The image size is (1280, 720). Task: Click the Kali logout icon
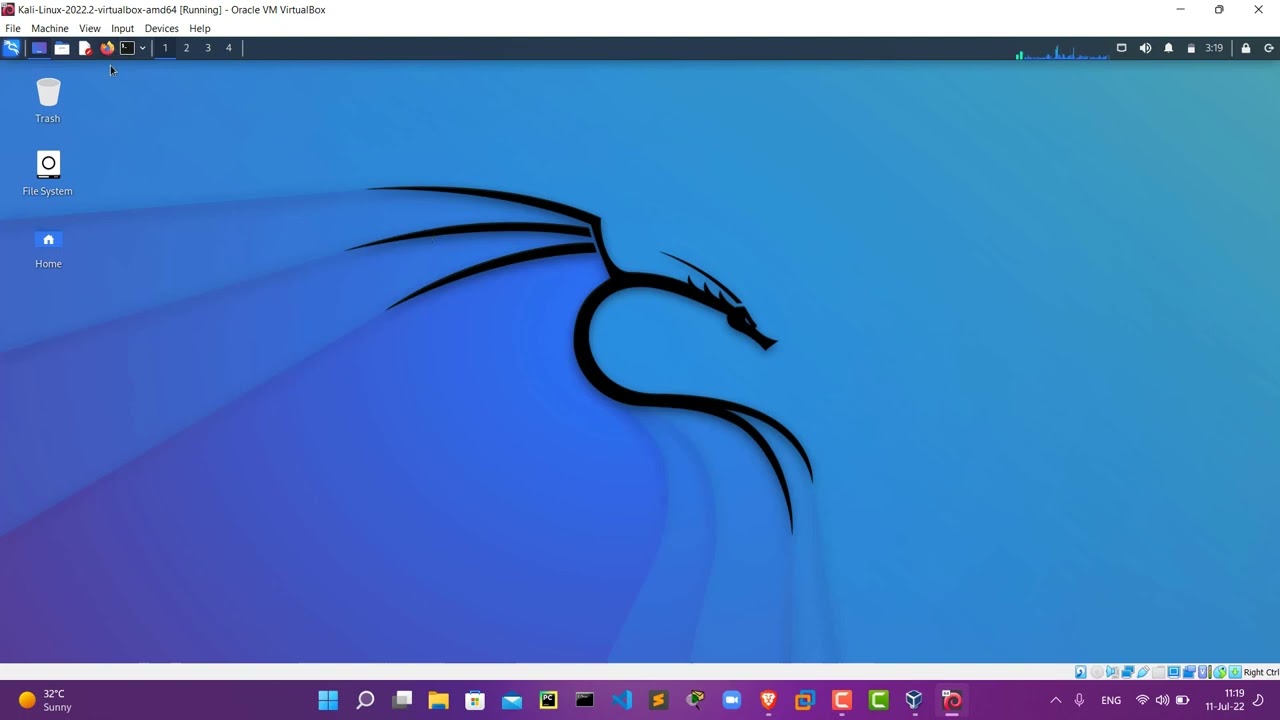coord(1269,48)
